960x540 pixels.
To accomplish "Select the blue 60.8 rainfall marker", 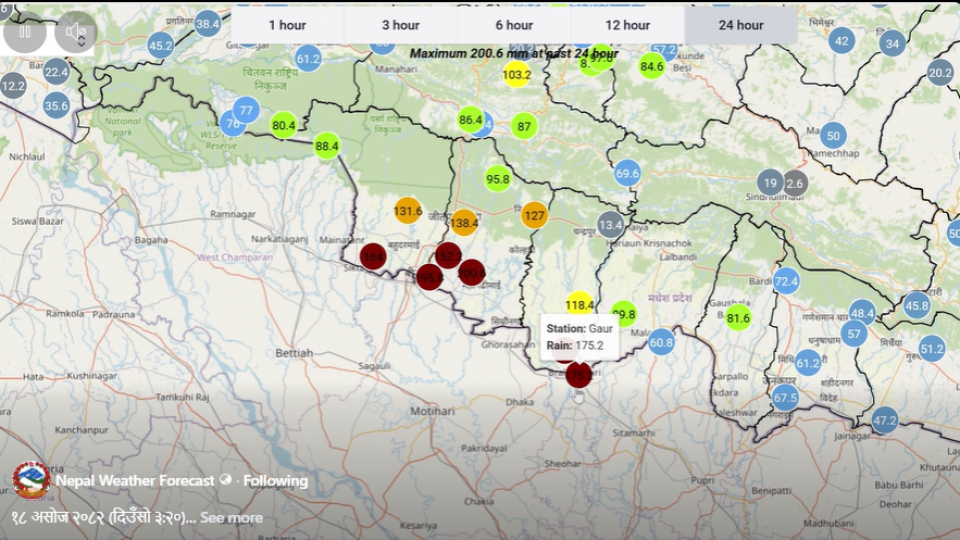I will pyautogui.click(x=661, y=342).
